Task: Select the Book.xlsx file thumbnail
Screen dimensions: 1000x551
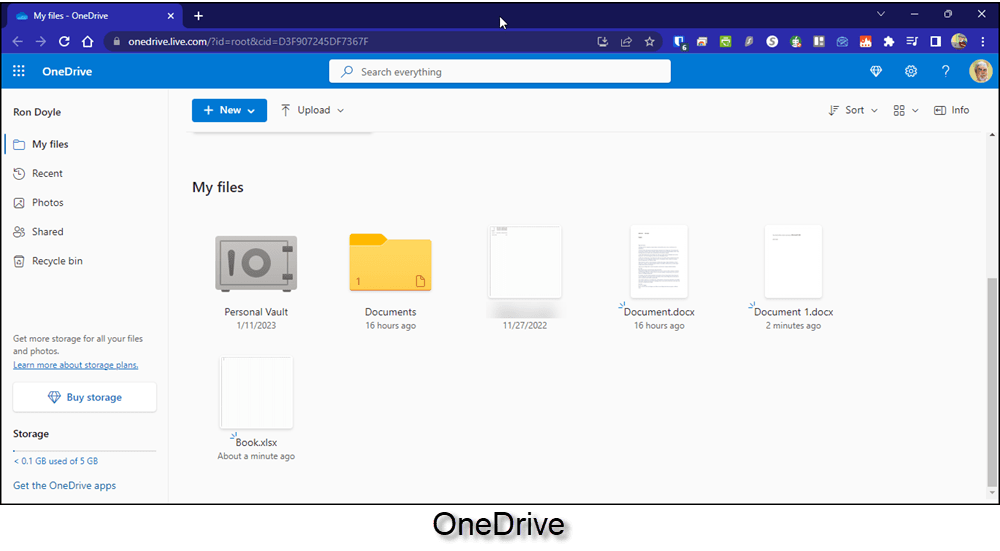Action: [x=256, y=393]
